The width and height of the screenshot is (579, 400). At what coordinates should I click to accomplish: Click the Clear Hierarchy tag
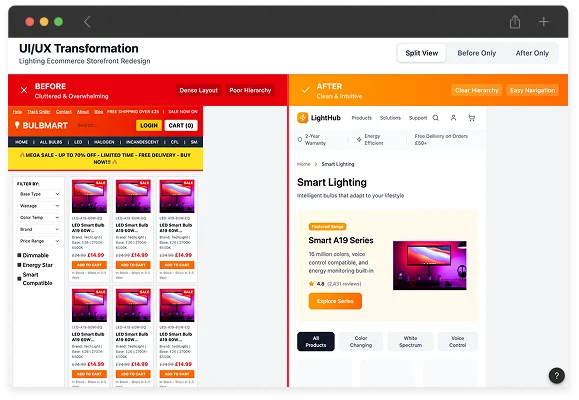click(x=476, y=90)
